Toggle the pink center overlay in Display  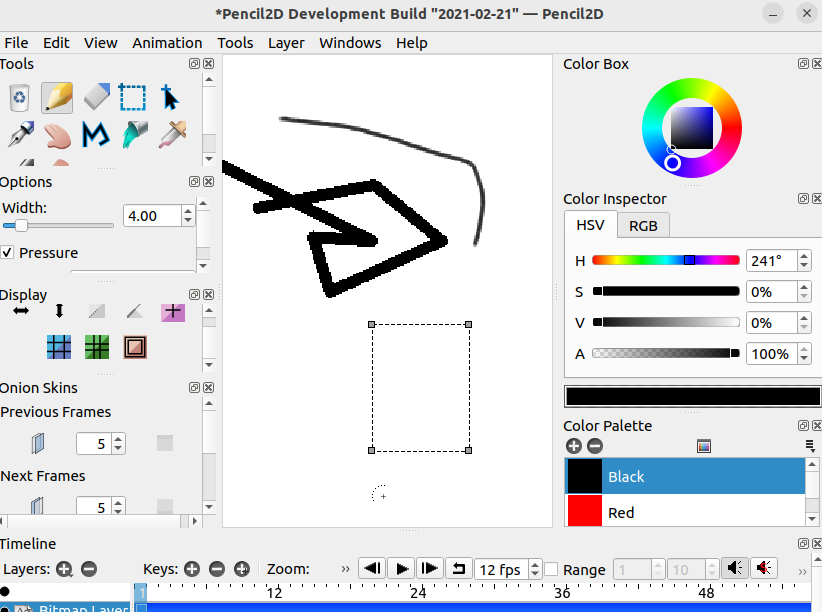point(172,312)
